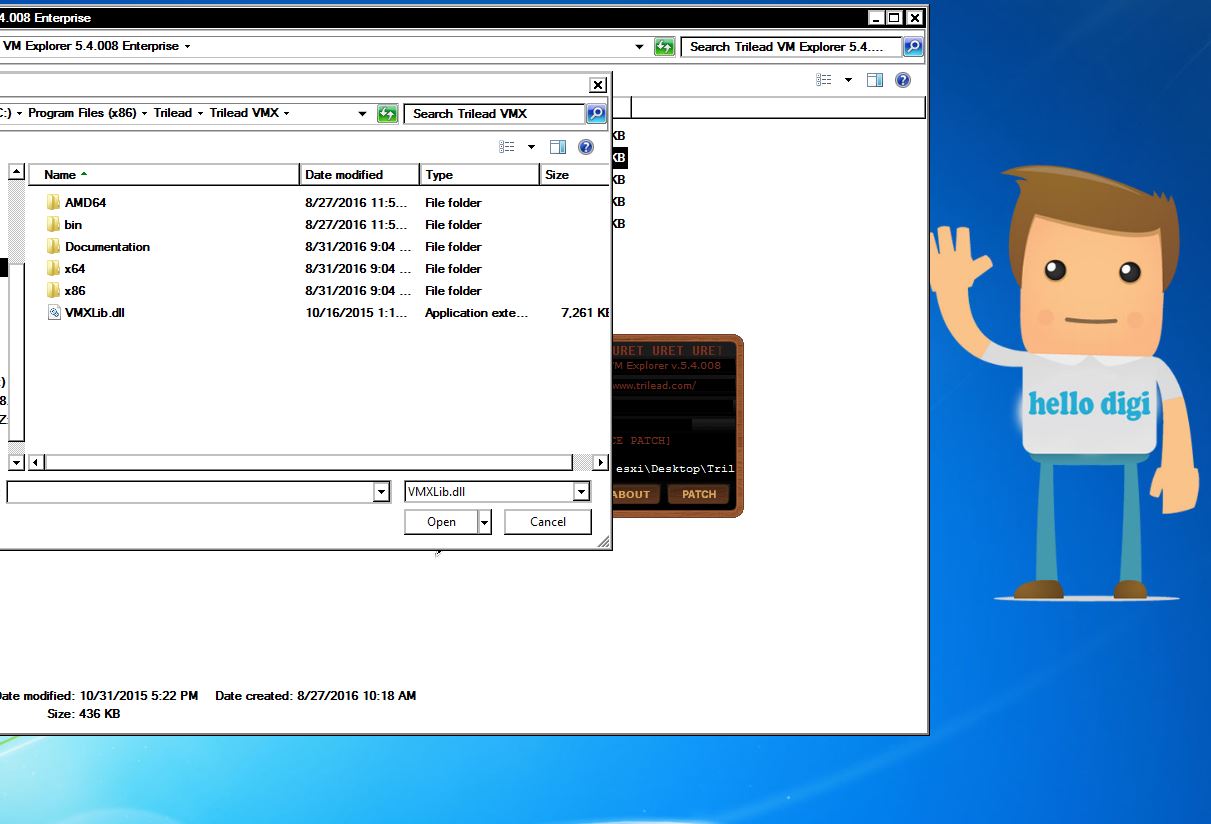1211x824 pixels.
Task: Click the VMXLib.dll file icon
Action: [x=54, y=312]
